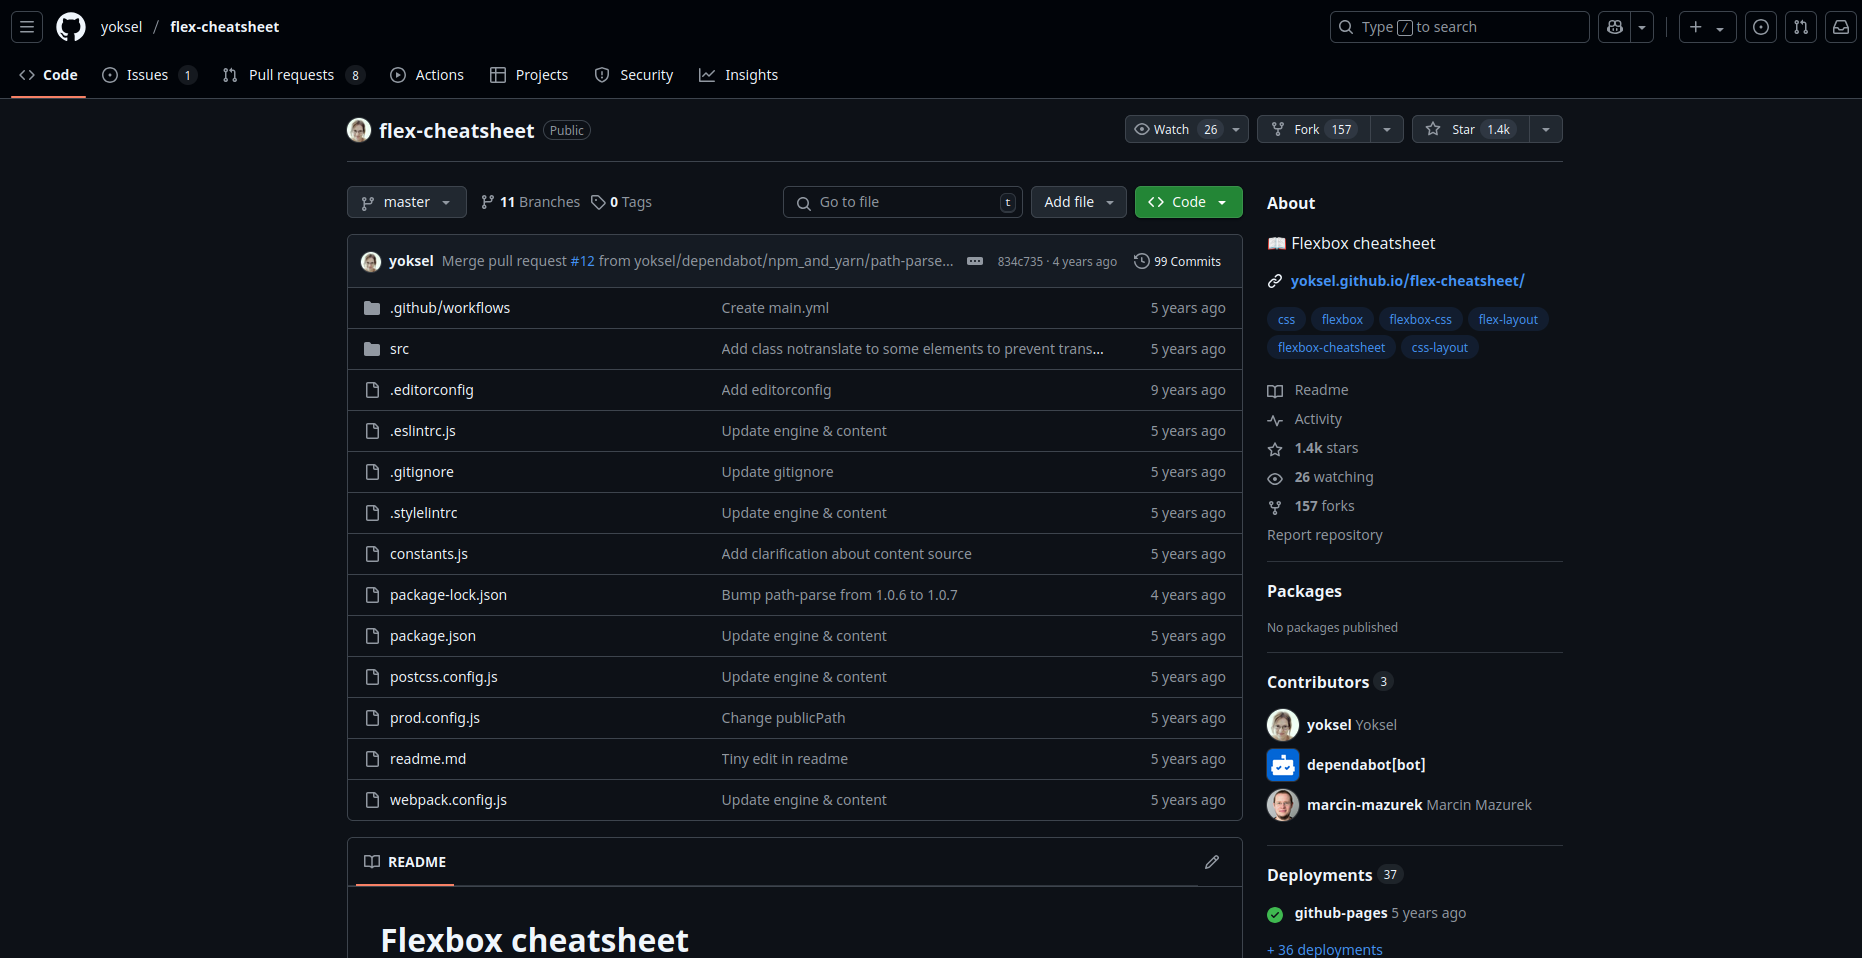
Task: Click inside the Go to file search box
Action: (900, 201)
